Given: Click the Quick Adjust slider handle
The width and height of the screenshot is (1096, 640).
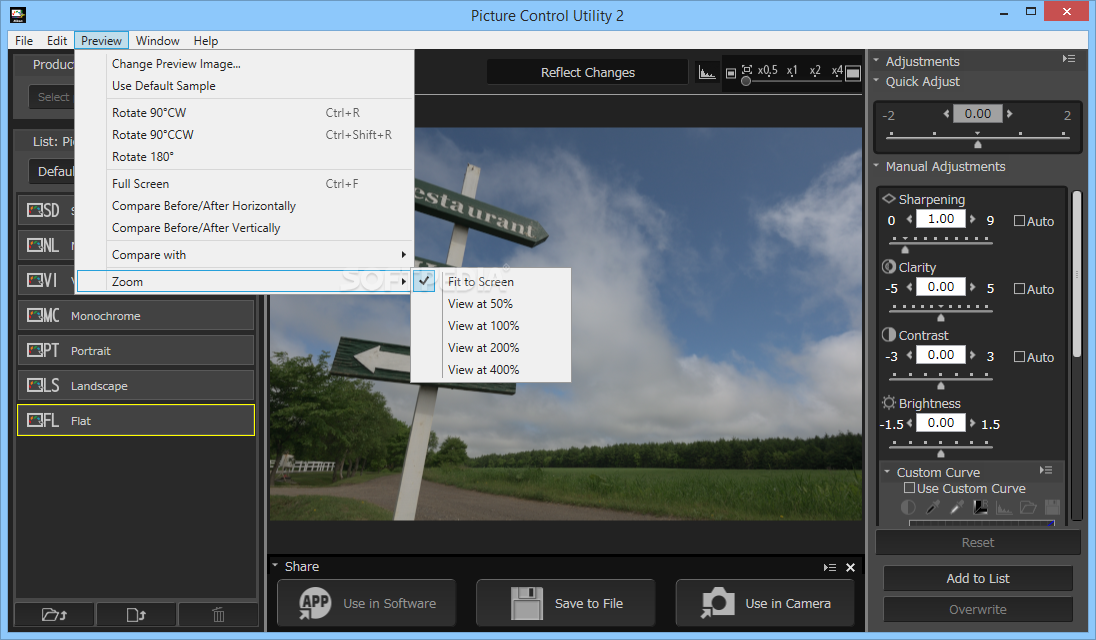Looking at the screenshot, I should coord(978,145).
